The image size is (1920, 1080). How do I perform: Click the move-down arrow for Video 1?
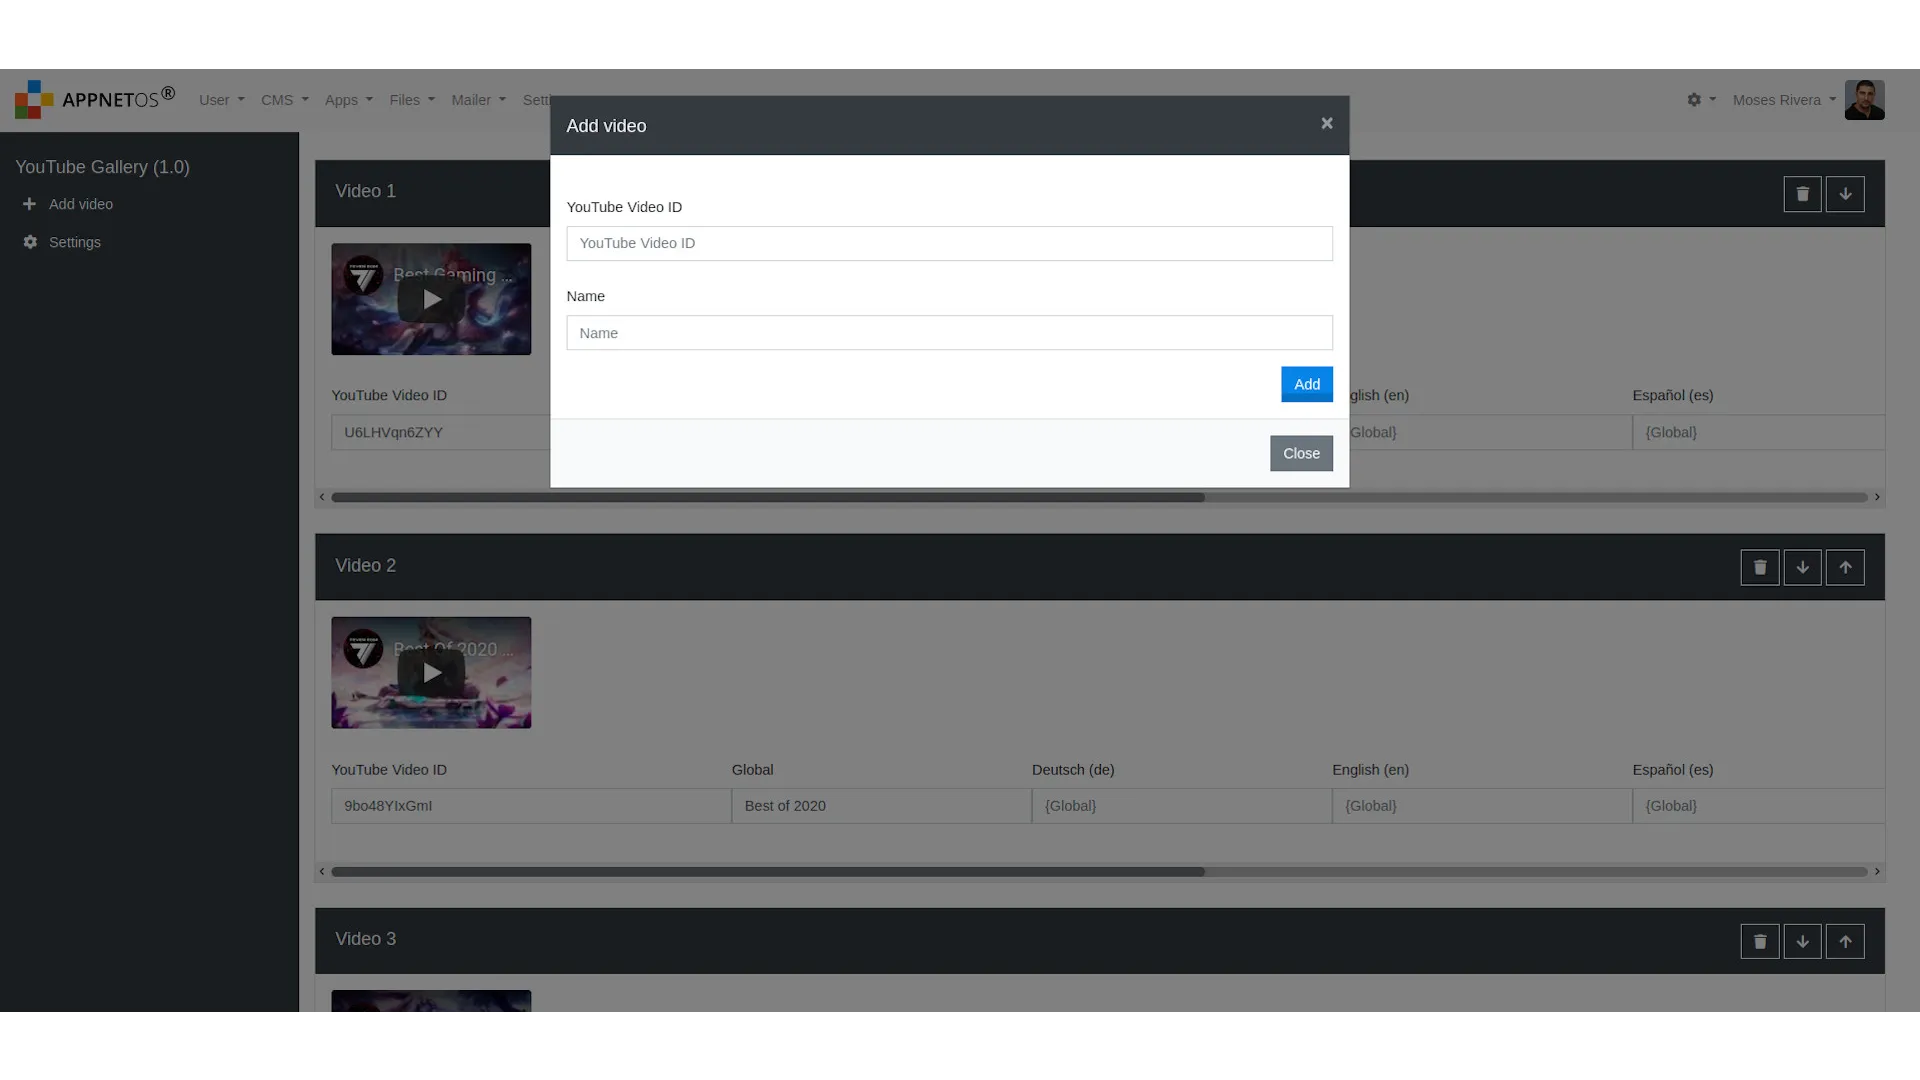pyautogui.click(x=1845, y=194)
